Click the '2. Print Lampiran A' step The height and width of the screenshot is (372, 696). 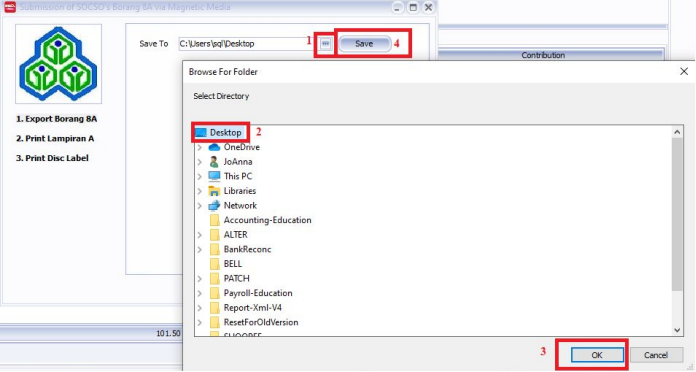[x=55, y=139]
